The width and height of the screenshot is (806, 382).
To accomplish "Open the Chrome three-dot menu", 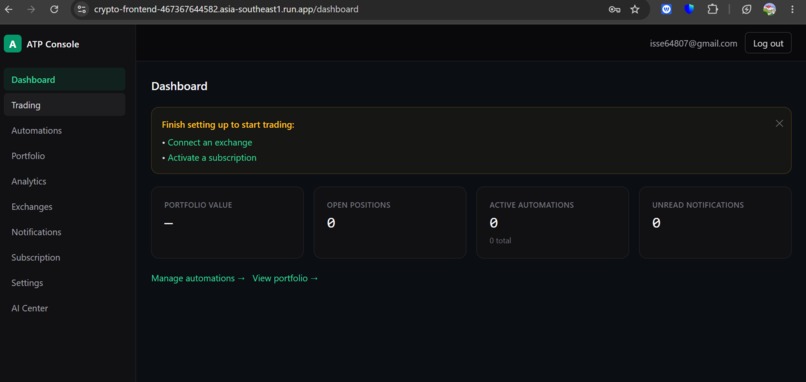I will (x=792, y=9).
